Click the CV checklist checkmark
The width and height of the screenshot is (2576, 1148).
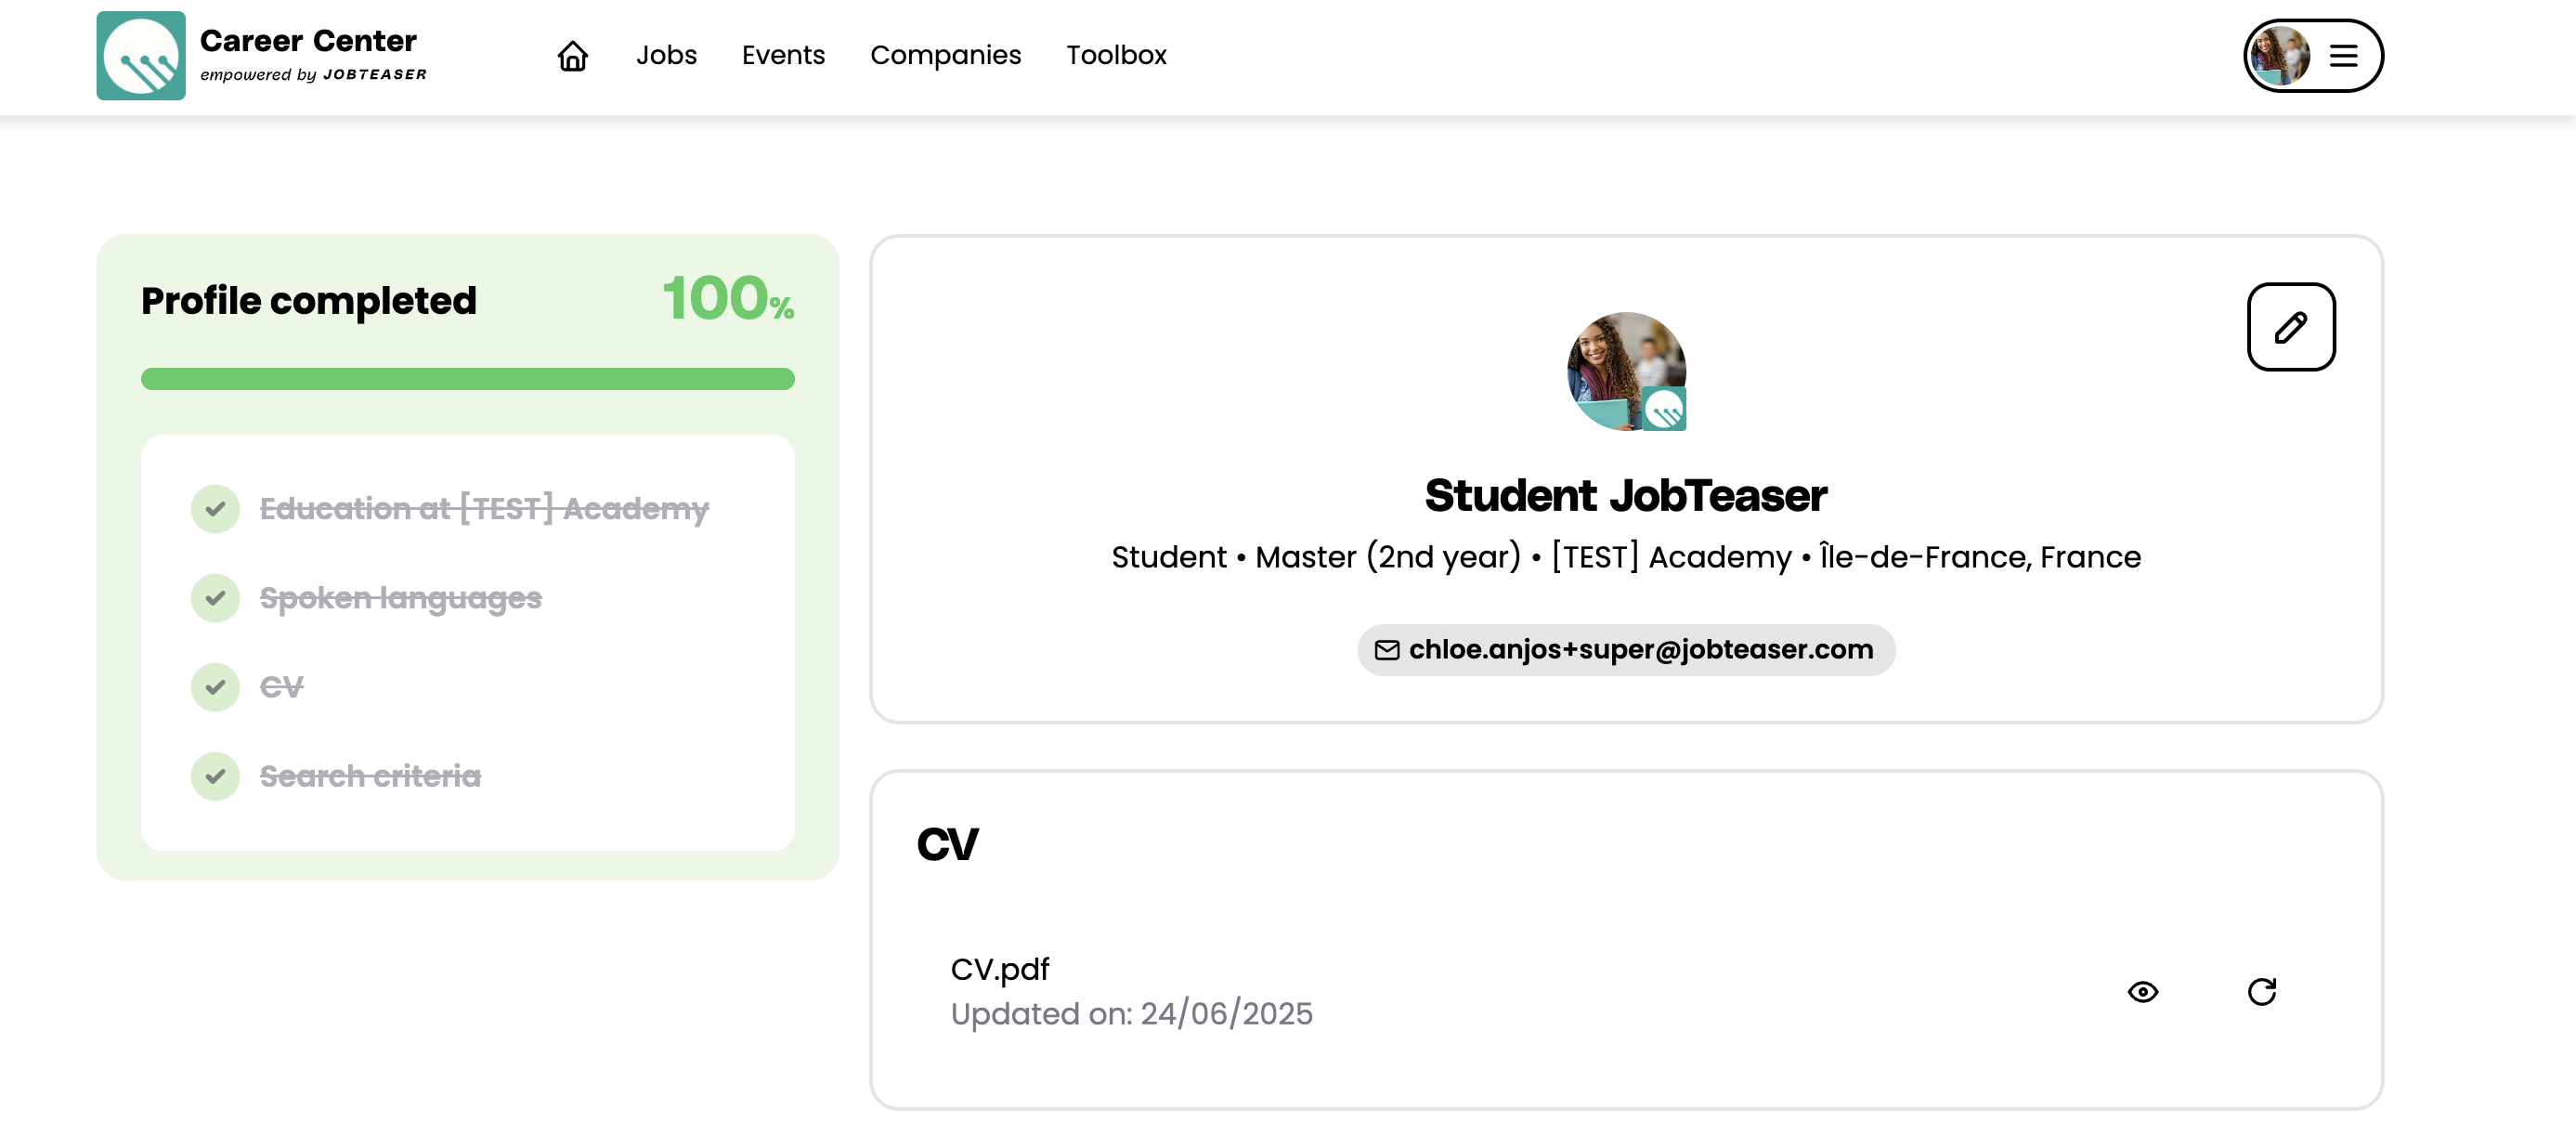click(215, 687)
